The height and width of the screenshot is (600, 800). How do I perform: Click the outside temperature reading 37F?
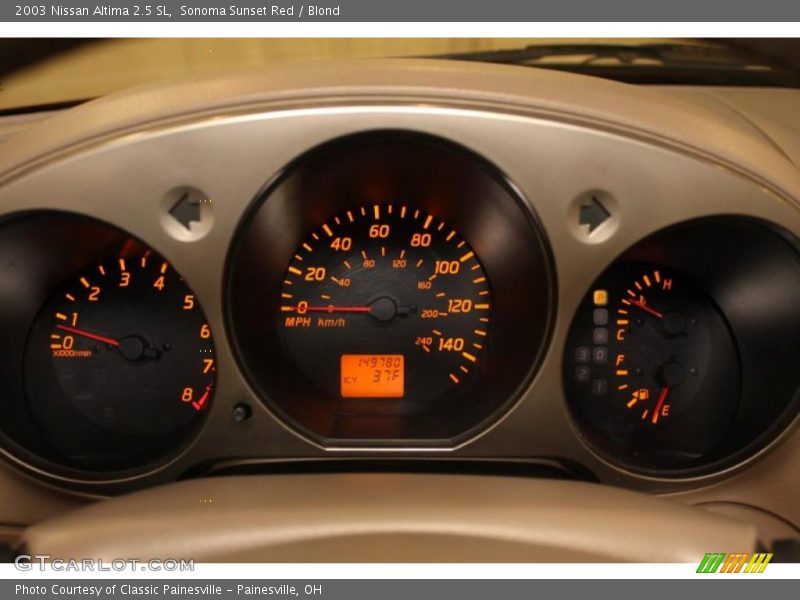pyautogui.click(x=386, y=377)
